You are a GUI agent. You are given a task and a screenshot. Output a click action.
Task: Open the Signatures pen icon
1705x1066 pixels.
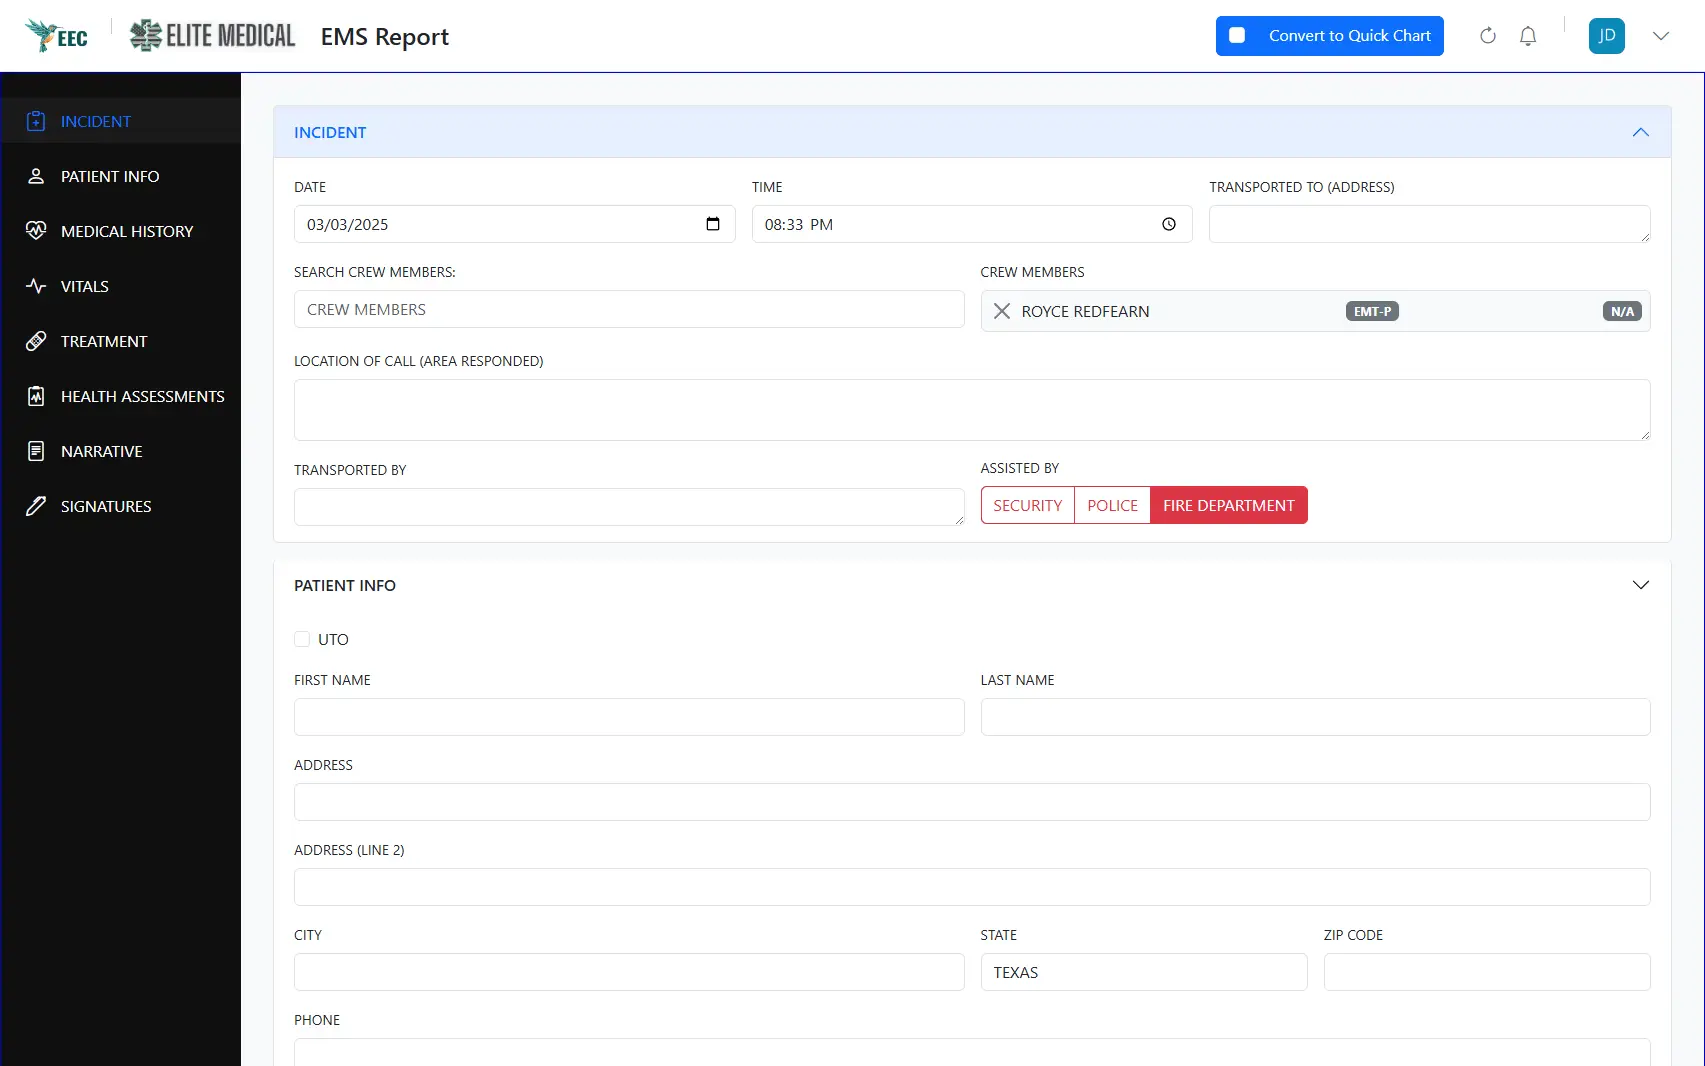point(36,506)
